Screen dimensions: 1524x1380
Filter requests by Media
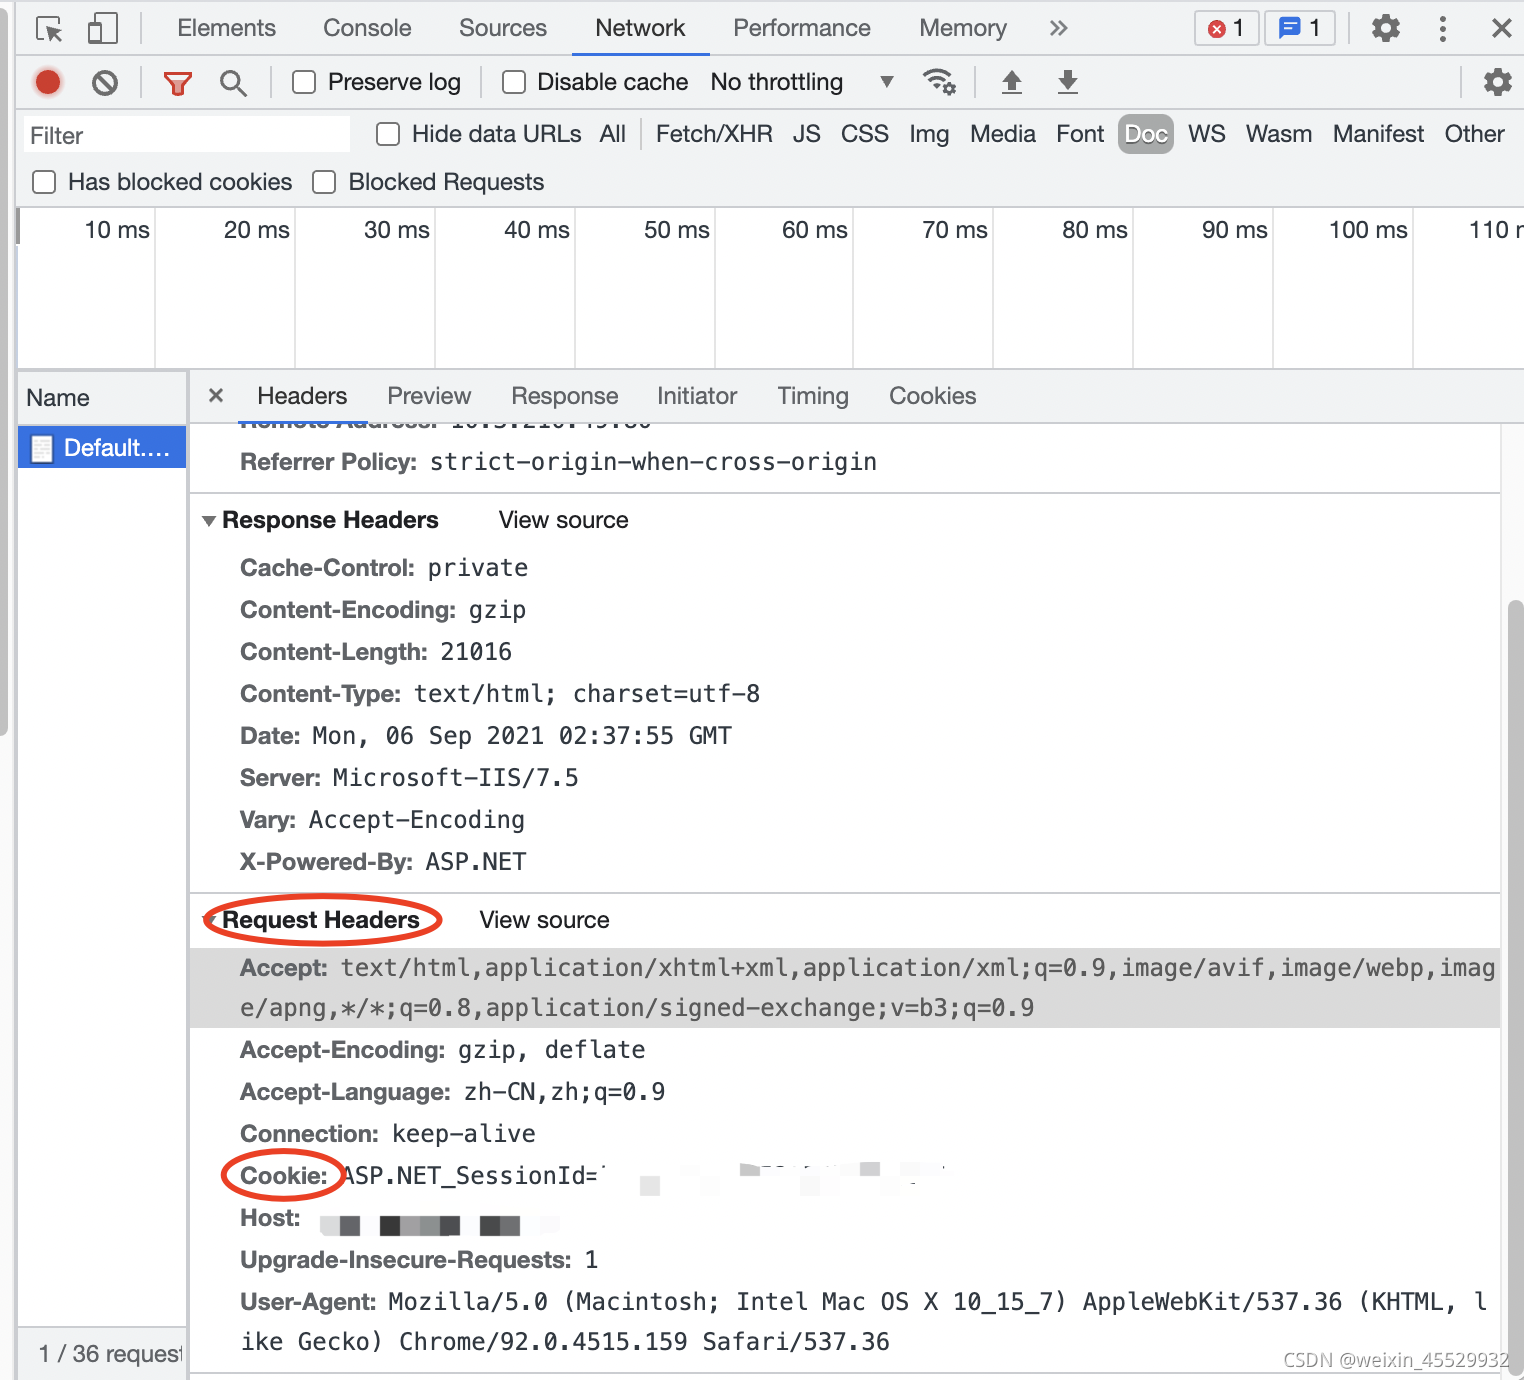tap(1003, 134)
